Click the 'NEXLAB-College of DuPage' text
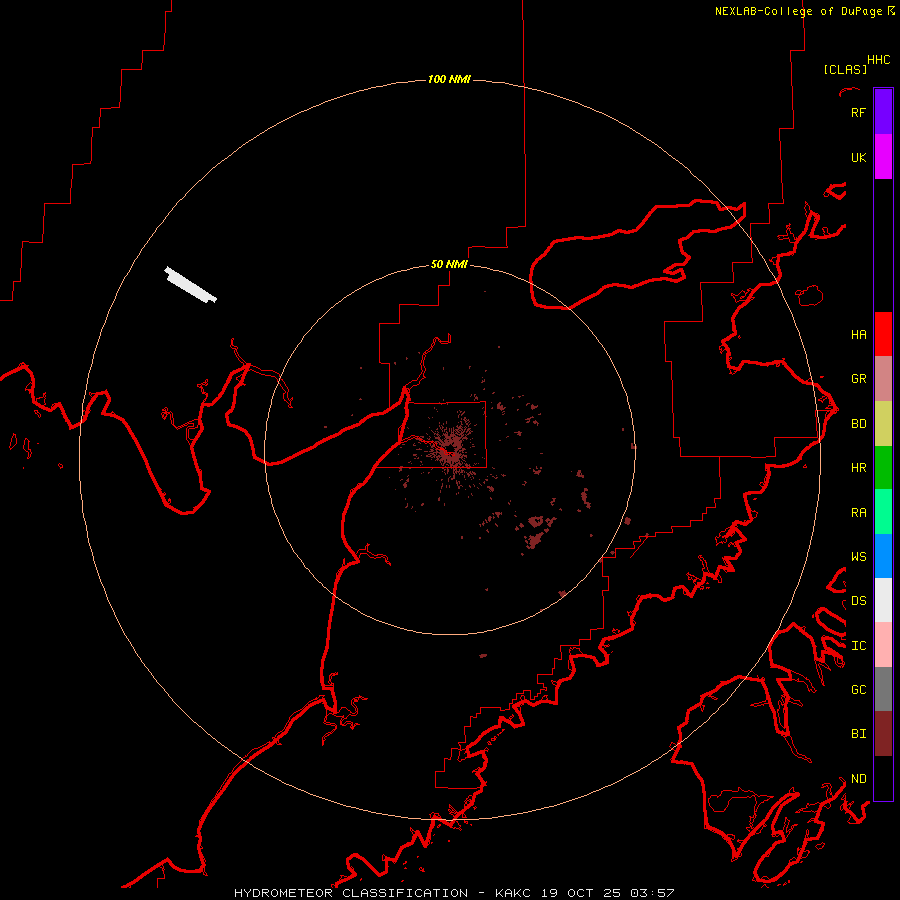Image resolution: width=900 pixels, height=900 pixels. pos(798,11)
